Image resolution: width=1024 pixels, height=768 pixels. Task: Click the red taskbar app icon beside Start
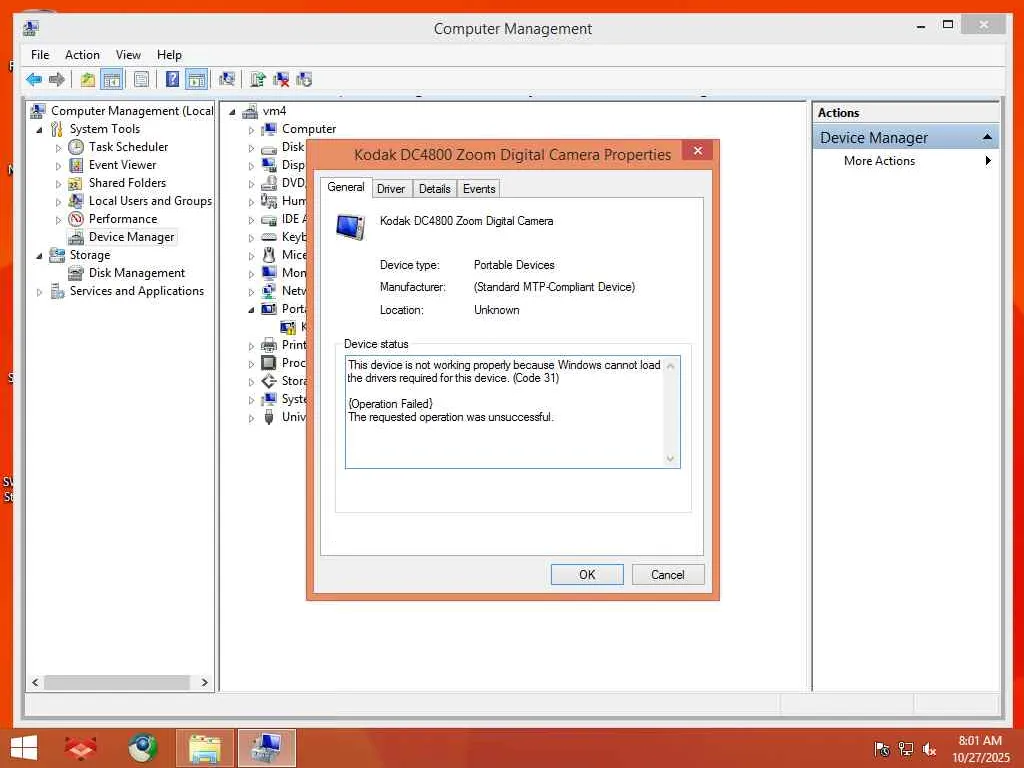click(x=80, y=748)
